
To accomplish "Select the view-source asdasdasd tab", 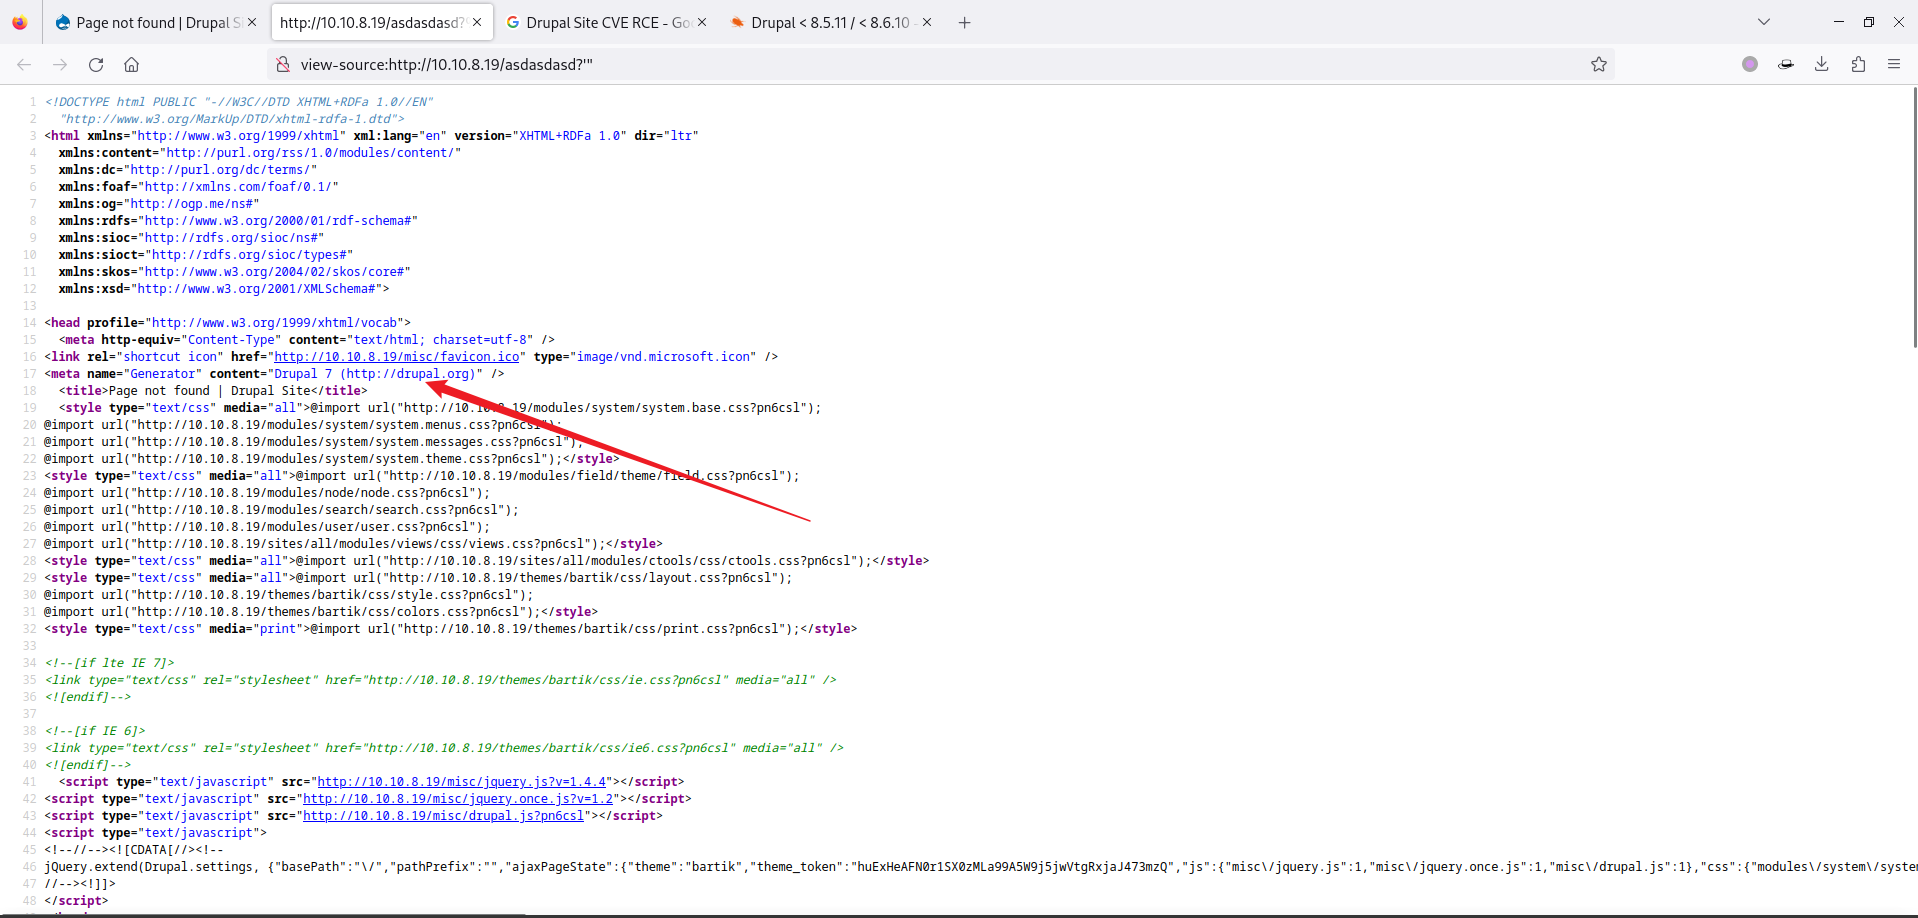I will click(x=381, y=22).
